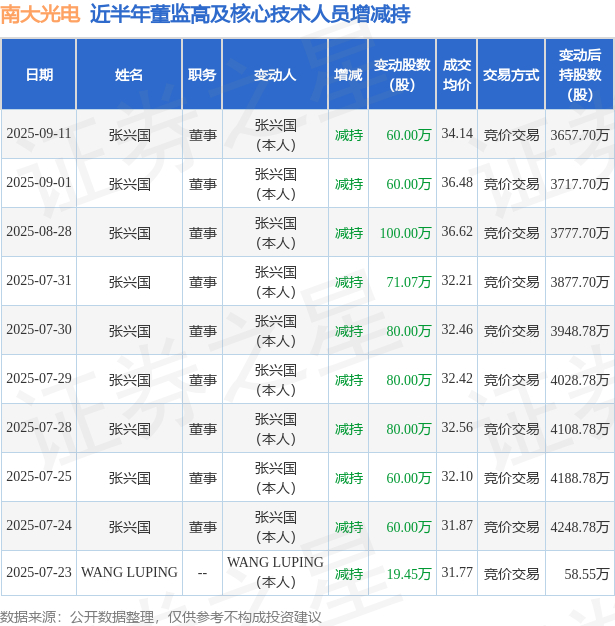This screenshot has height=626, width=615.
Task: Click 张兴国 (本人) in the 2025-08-28 row
Action: (x=276, y=234)
